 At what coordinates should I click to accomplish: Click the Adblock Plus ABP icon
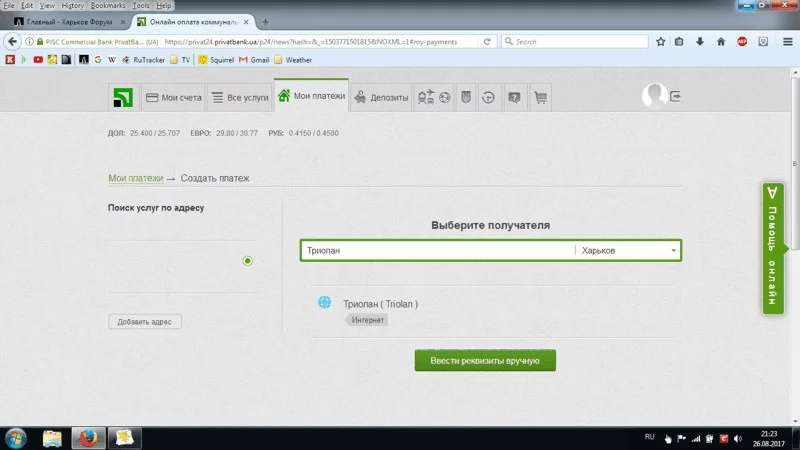click(x=742, y=42)
